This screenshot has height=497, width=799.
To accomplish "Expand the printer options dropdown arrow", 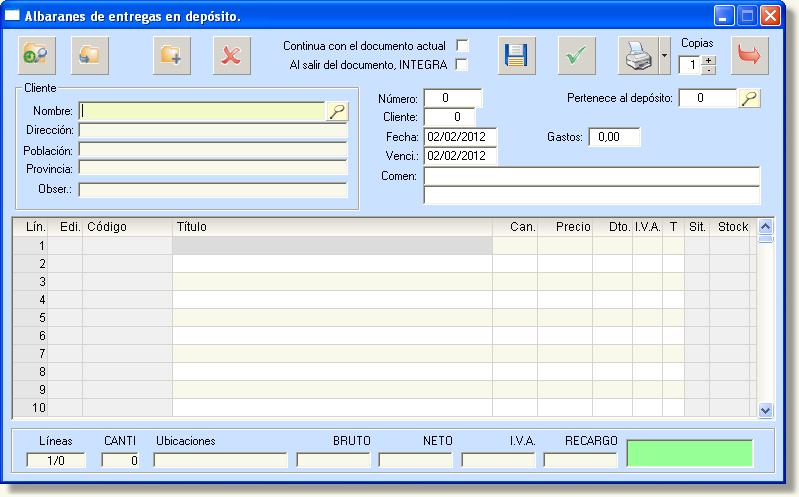I will tap(664, 55).
